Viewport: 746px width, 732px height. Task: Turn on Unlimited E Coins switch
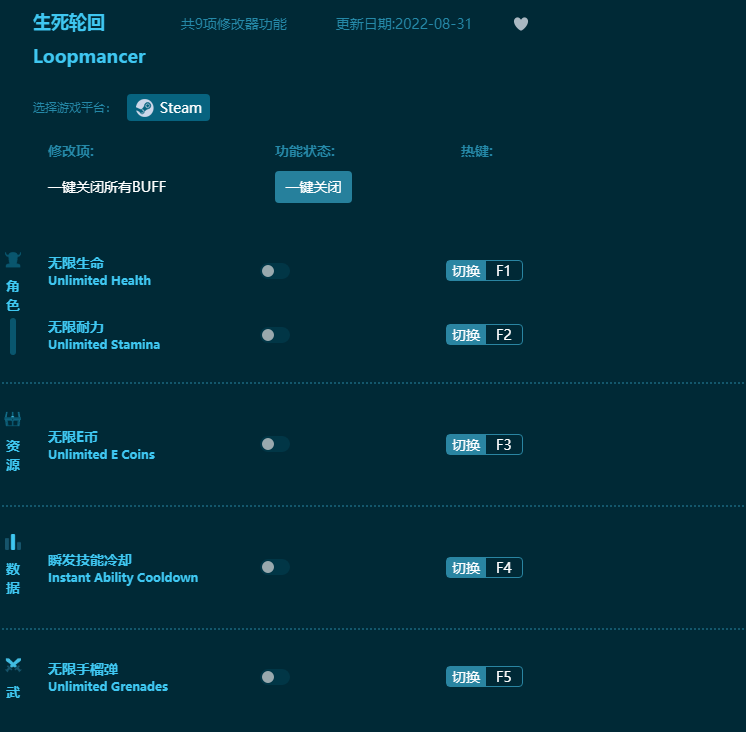(x=275, y=444)
